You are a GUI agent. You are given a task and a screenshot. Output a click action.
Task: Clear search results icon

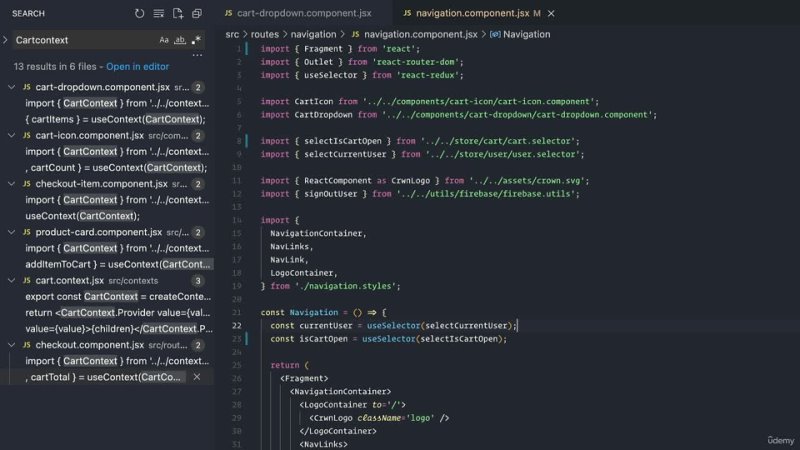coord(159,14)
